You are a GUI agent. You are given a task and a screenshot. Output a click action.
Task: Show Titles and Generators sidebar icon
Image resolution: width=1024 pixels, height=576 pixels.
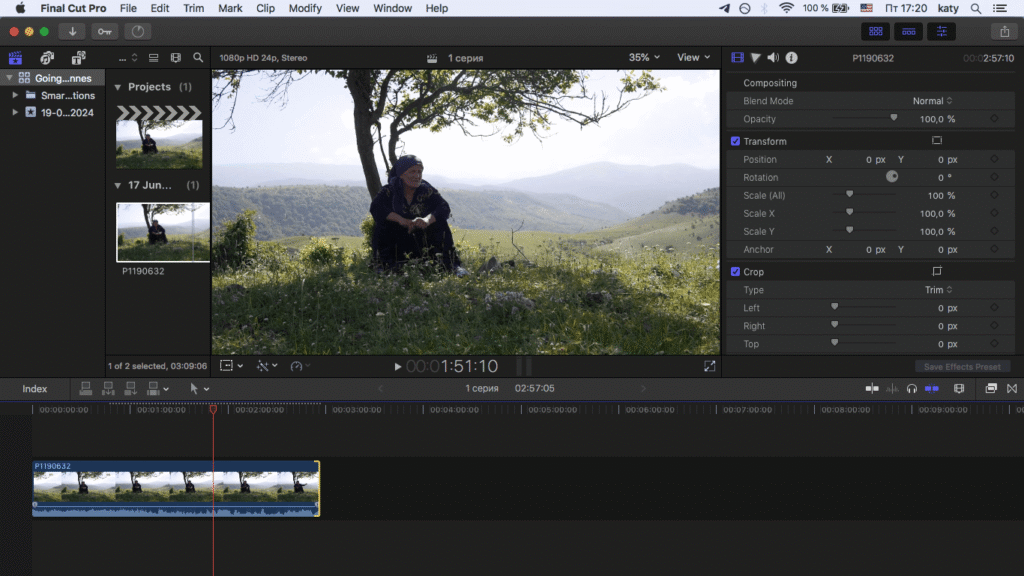tap(78, 58)
